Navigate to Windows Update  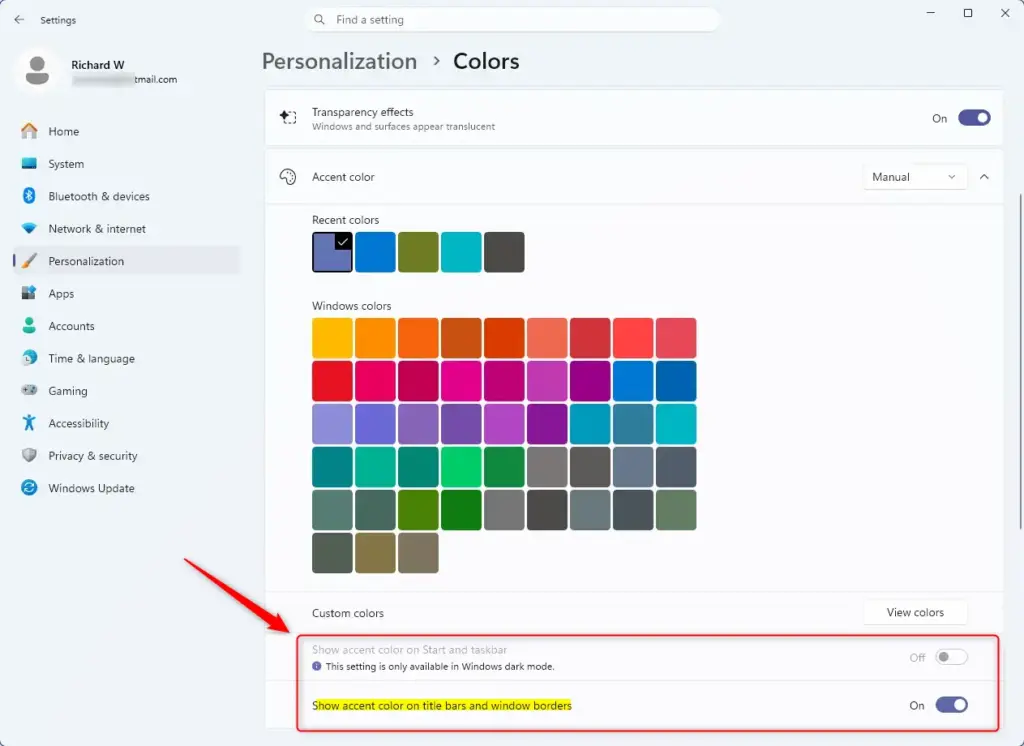pos(127,488)
